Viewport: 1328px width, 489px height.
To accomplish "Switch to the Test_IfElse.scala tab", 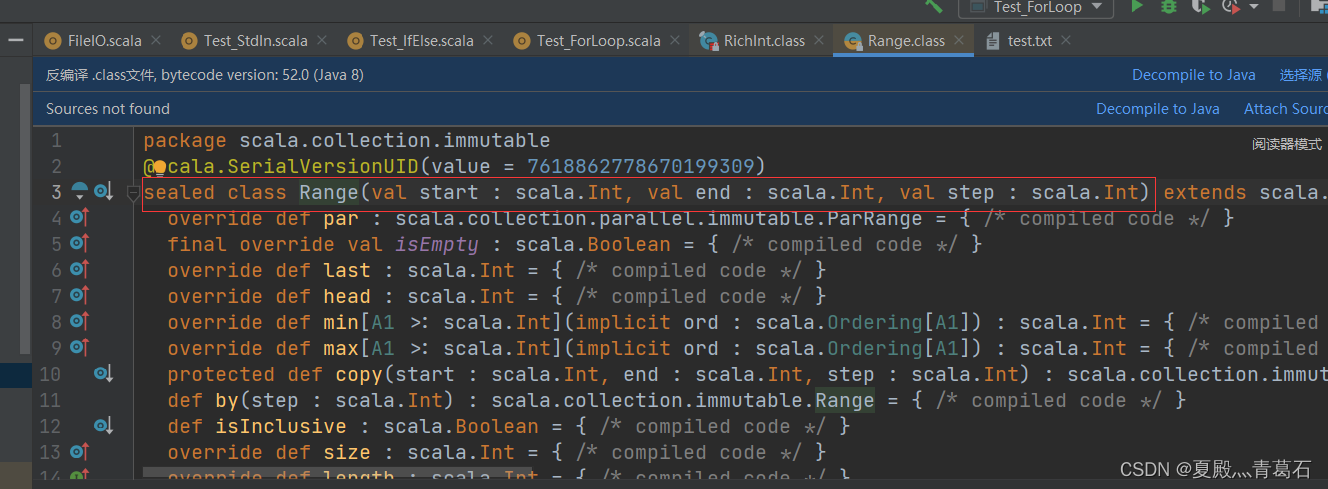I will (x=421, y=41).
